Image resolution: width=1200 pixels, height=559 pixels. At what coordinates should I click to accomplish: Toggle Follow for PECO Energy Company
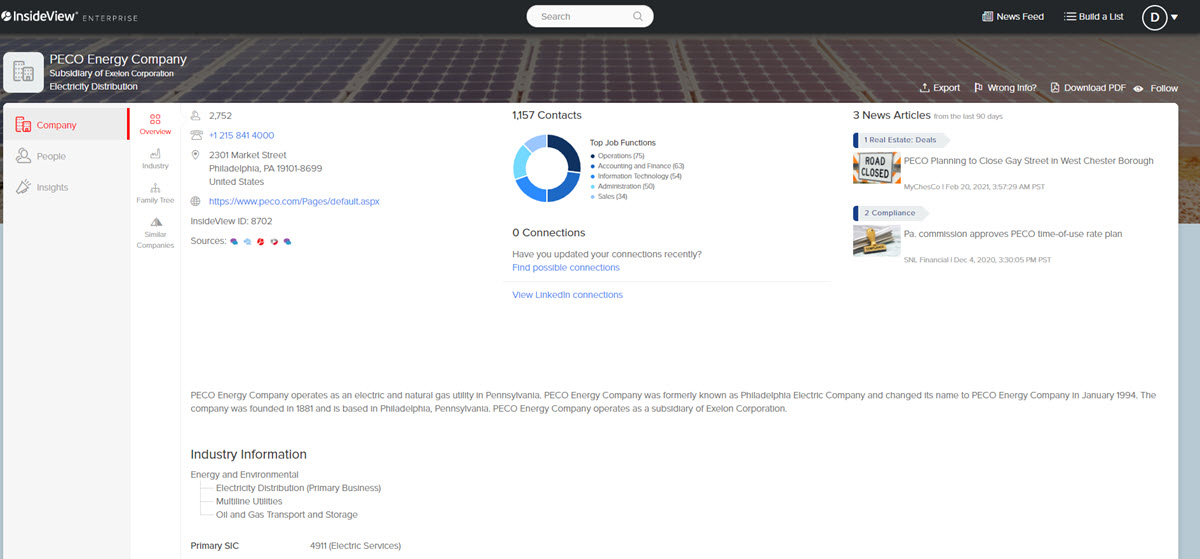click(1156, 88)
